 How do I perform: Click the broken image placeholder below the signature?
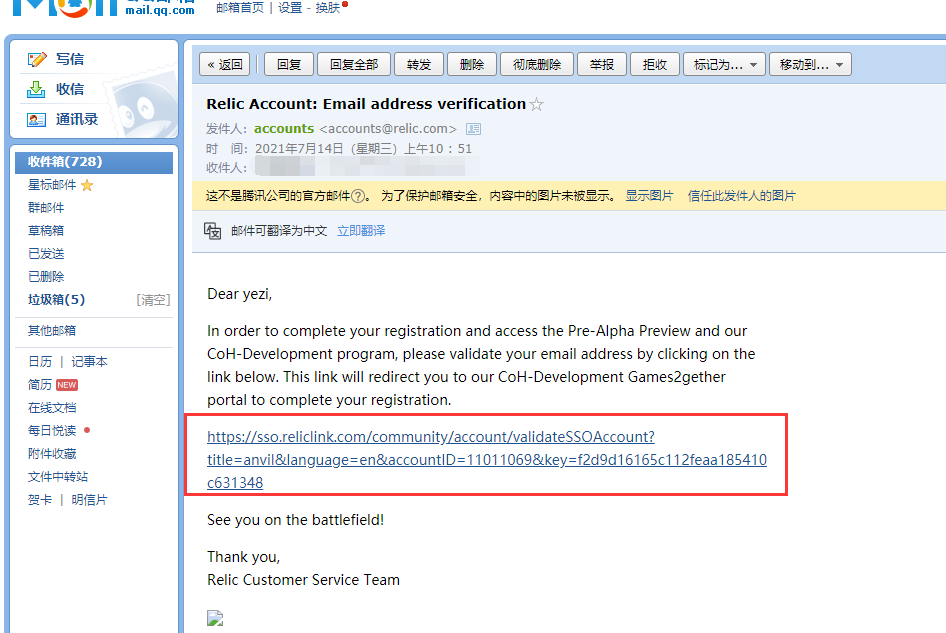(215, 618)
